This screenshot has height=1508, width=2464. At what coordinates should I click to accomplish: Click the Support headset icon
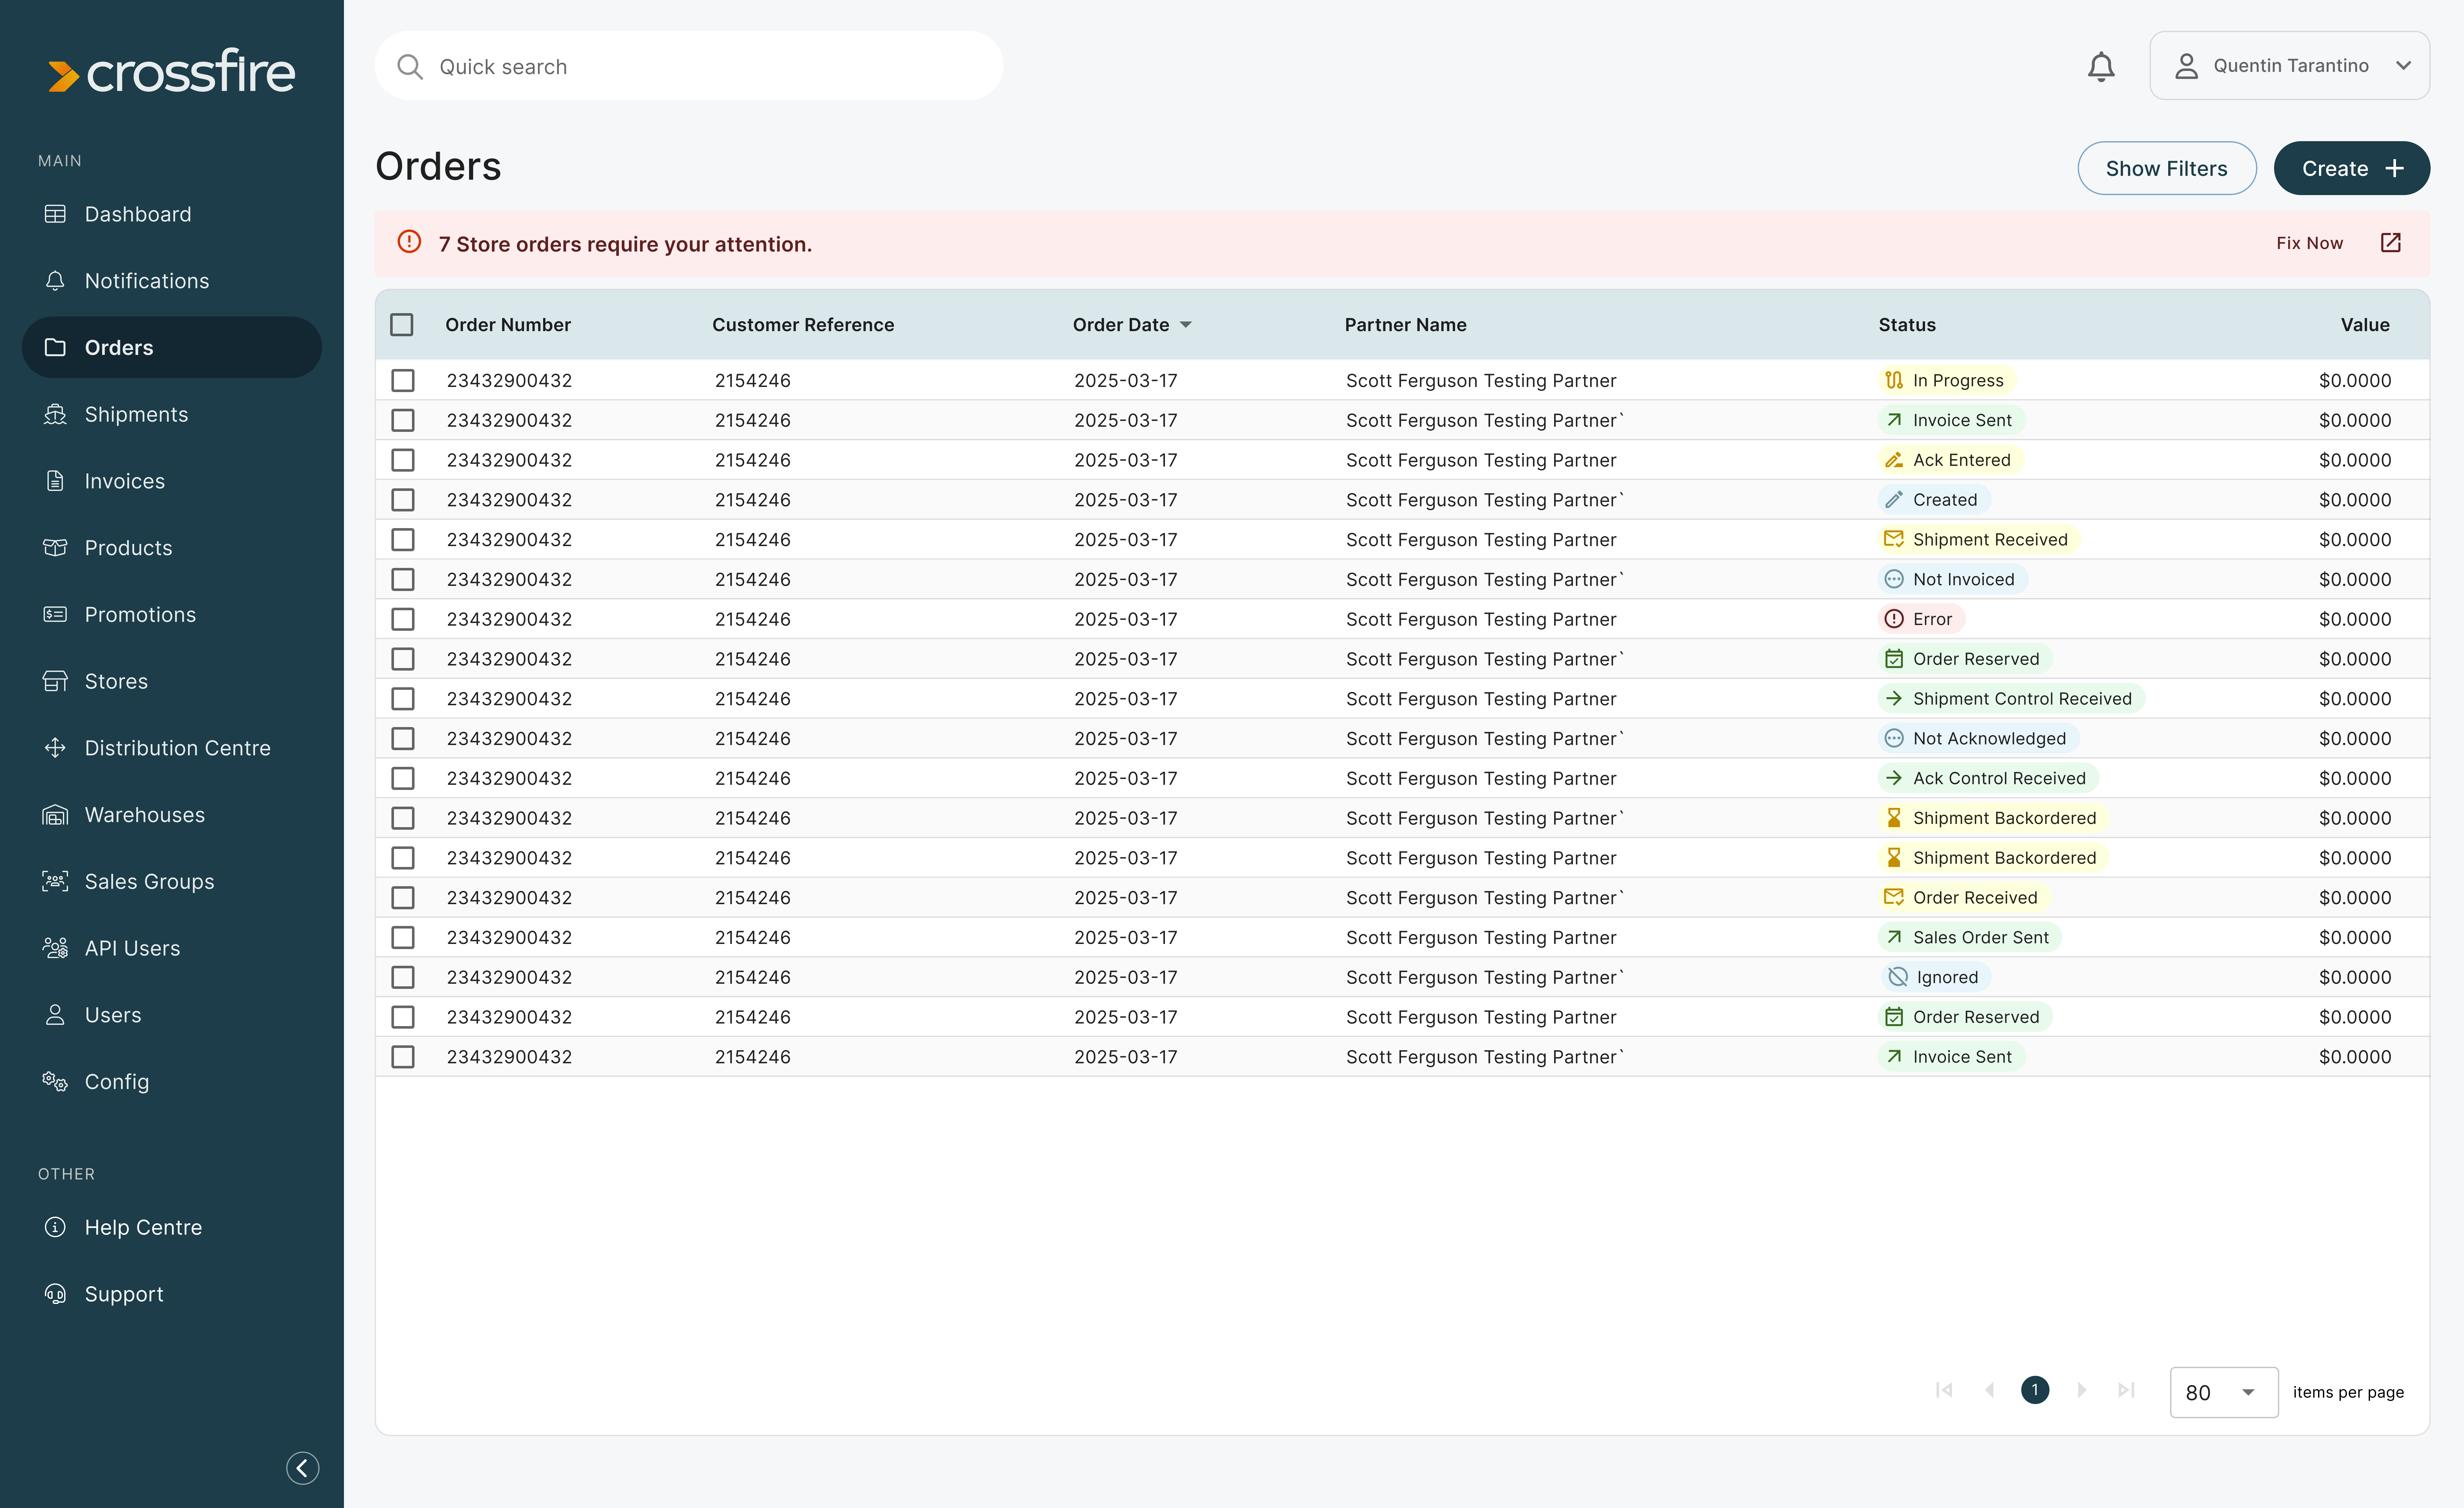[x=55, y=1294]
